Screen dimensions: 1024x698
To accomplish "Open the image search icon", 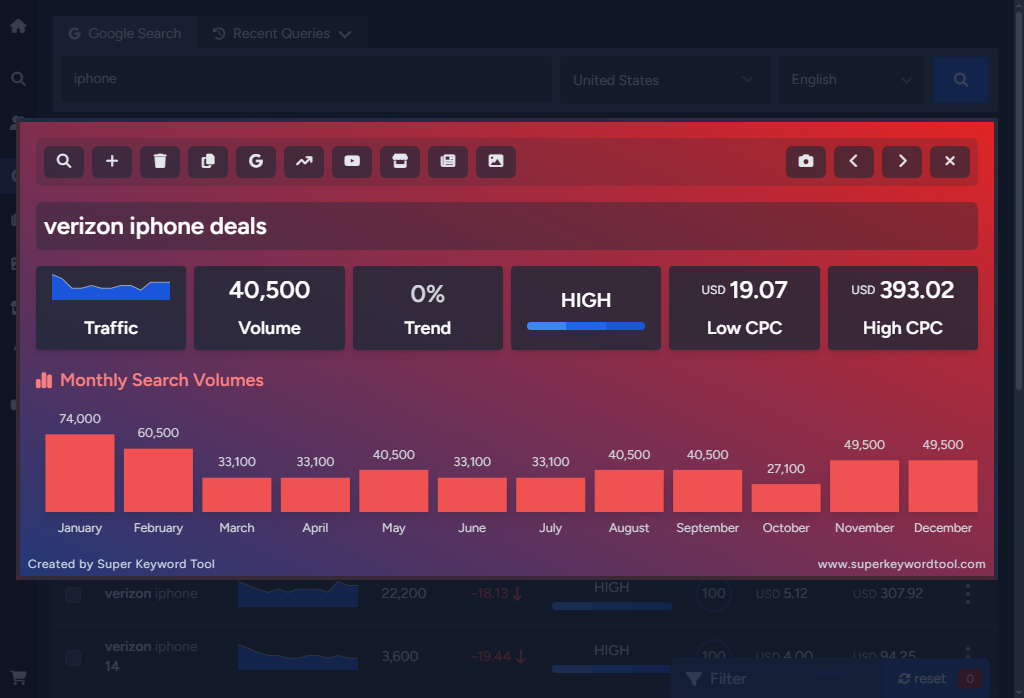I will [x=496, y=161].
